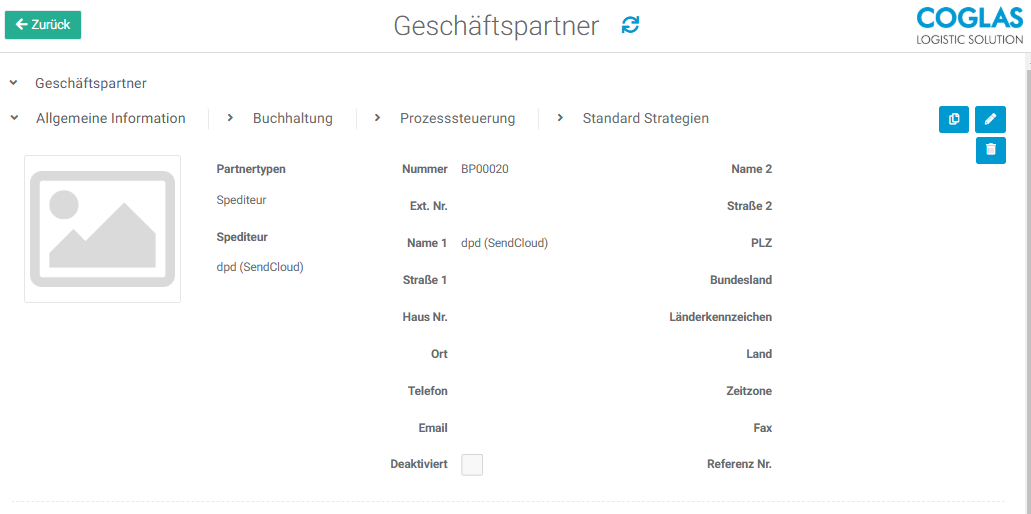Expand the Prozesssteuerung section chevron
The image size is (1031, 514).
(377, 118)
